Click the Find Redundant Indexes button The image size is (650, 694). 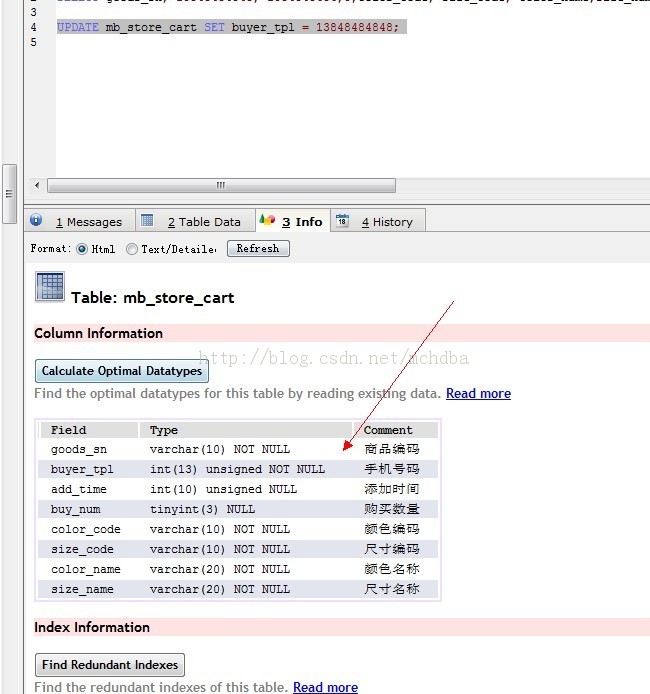pyautogui.click(x=110, y=665)
